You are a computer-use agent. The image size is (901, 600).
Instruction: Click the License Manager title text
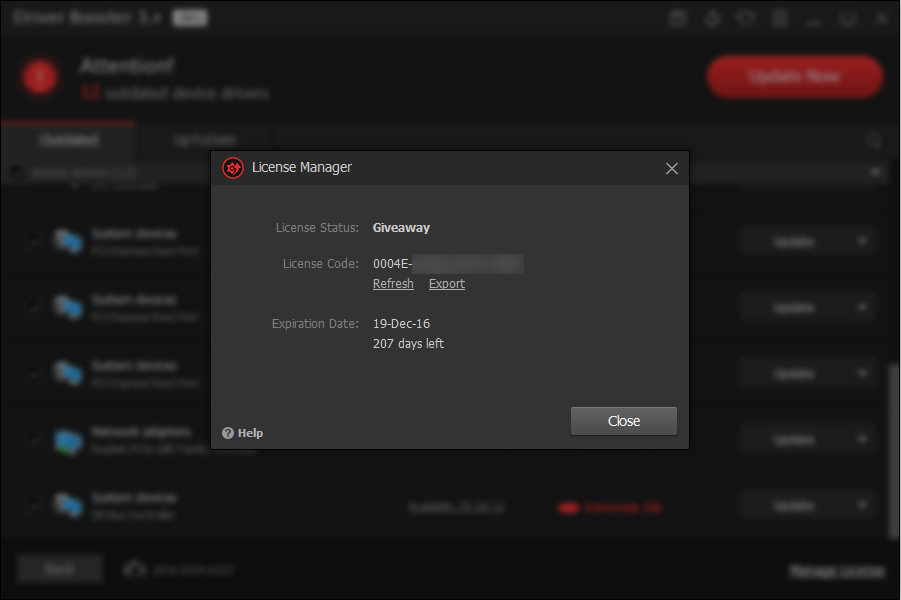tap(302, 167)
